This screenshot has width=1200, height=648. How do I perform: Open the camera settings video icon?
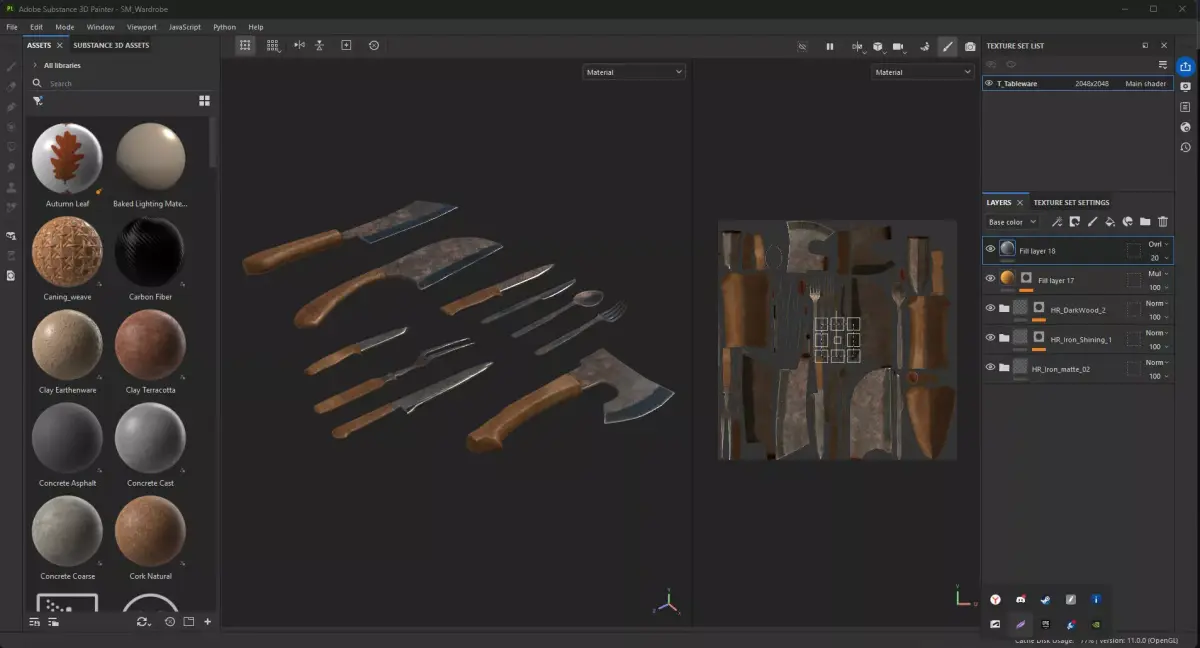pos(898,46)
